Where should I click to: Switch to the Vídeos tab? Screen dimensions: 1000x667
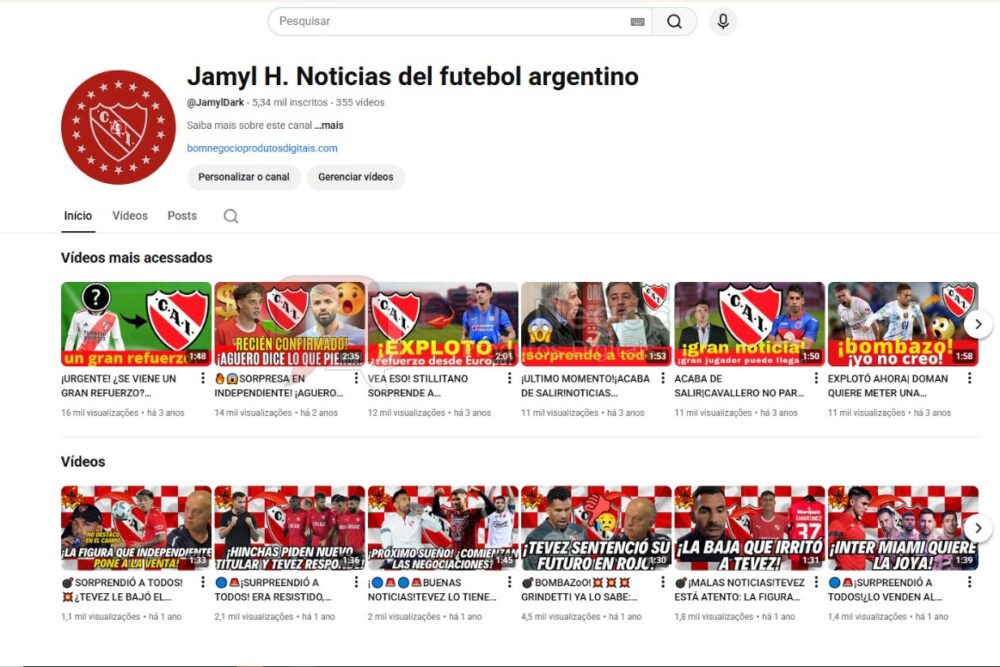pos(129,215)
